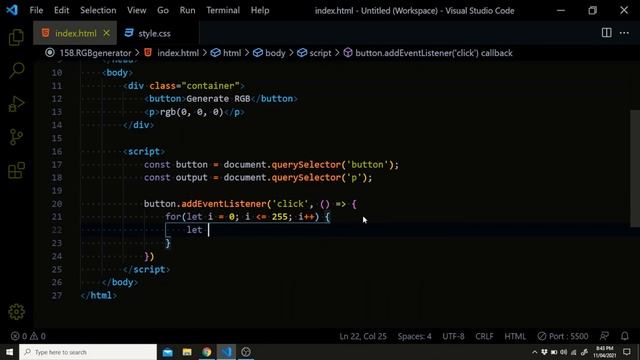Open the Manage gear in activity bar
The image size is (640, 360).
16,312
